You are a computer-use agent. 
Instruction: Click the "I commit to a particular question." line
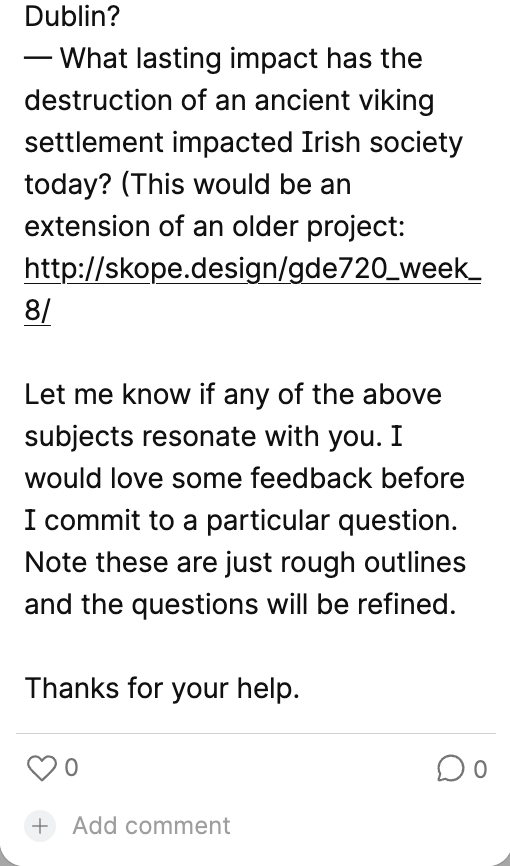[x=241, y=521]
